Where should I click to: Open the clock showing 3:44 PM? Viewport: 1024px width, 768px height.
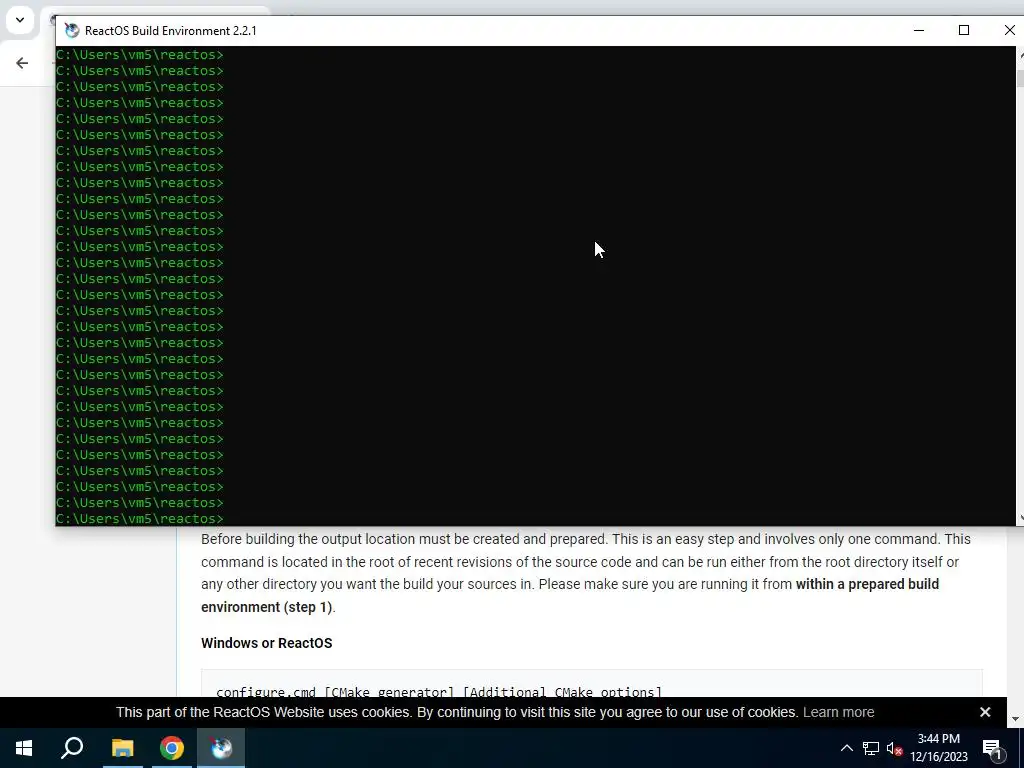pyautogui.click(x=938, y=748)
